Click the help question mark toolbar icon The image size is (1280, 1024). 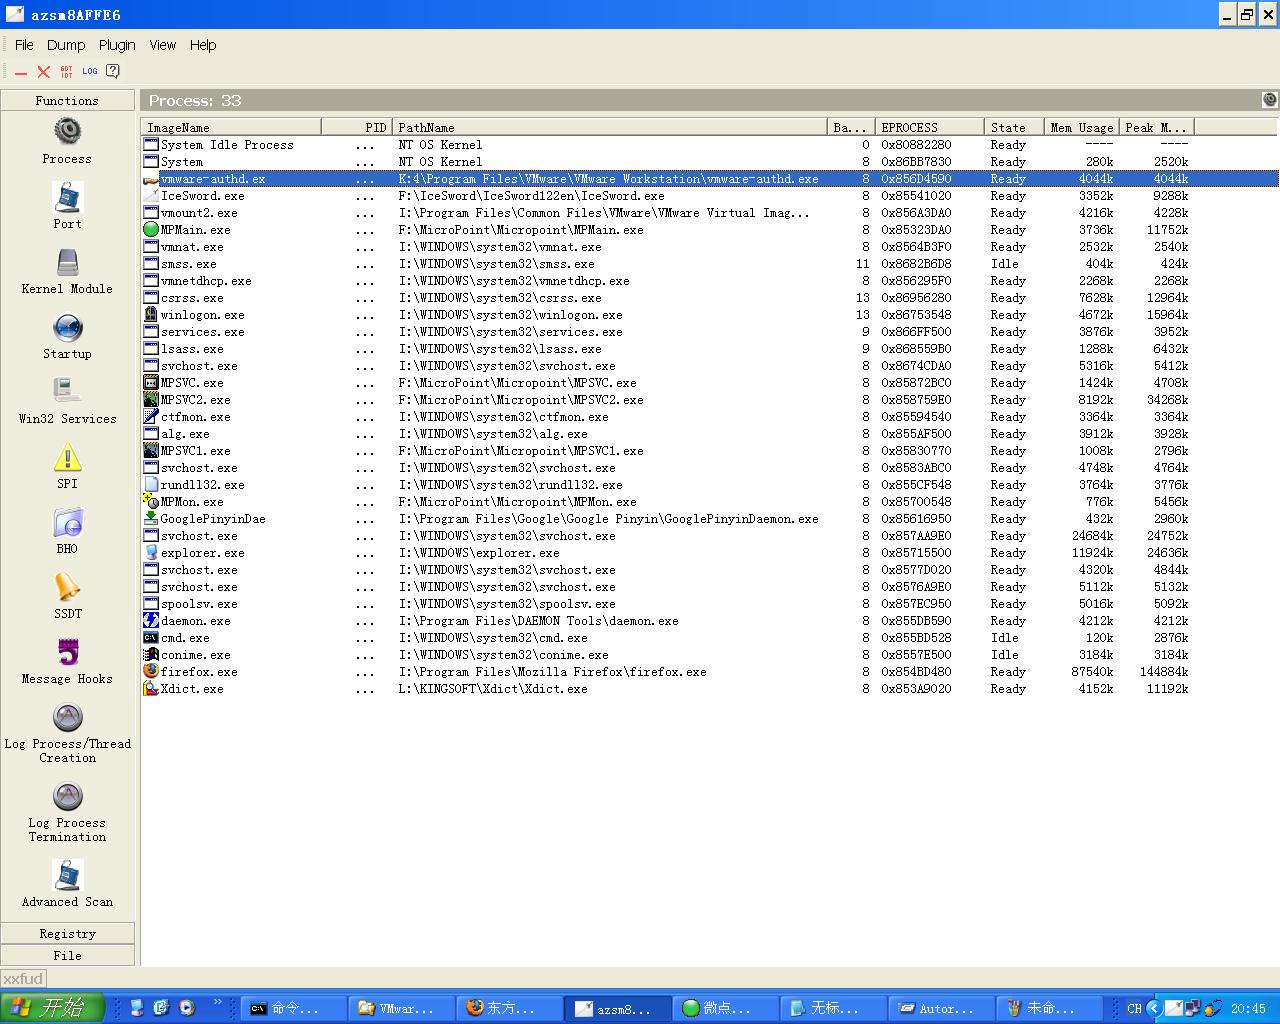pyautogui.click(x=113, y=71)
